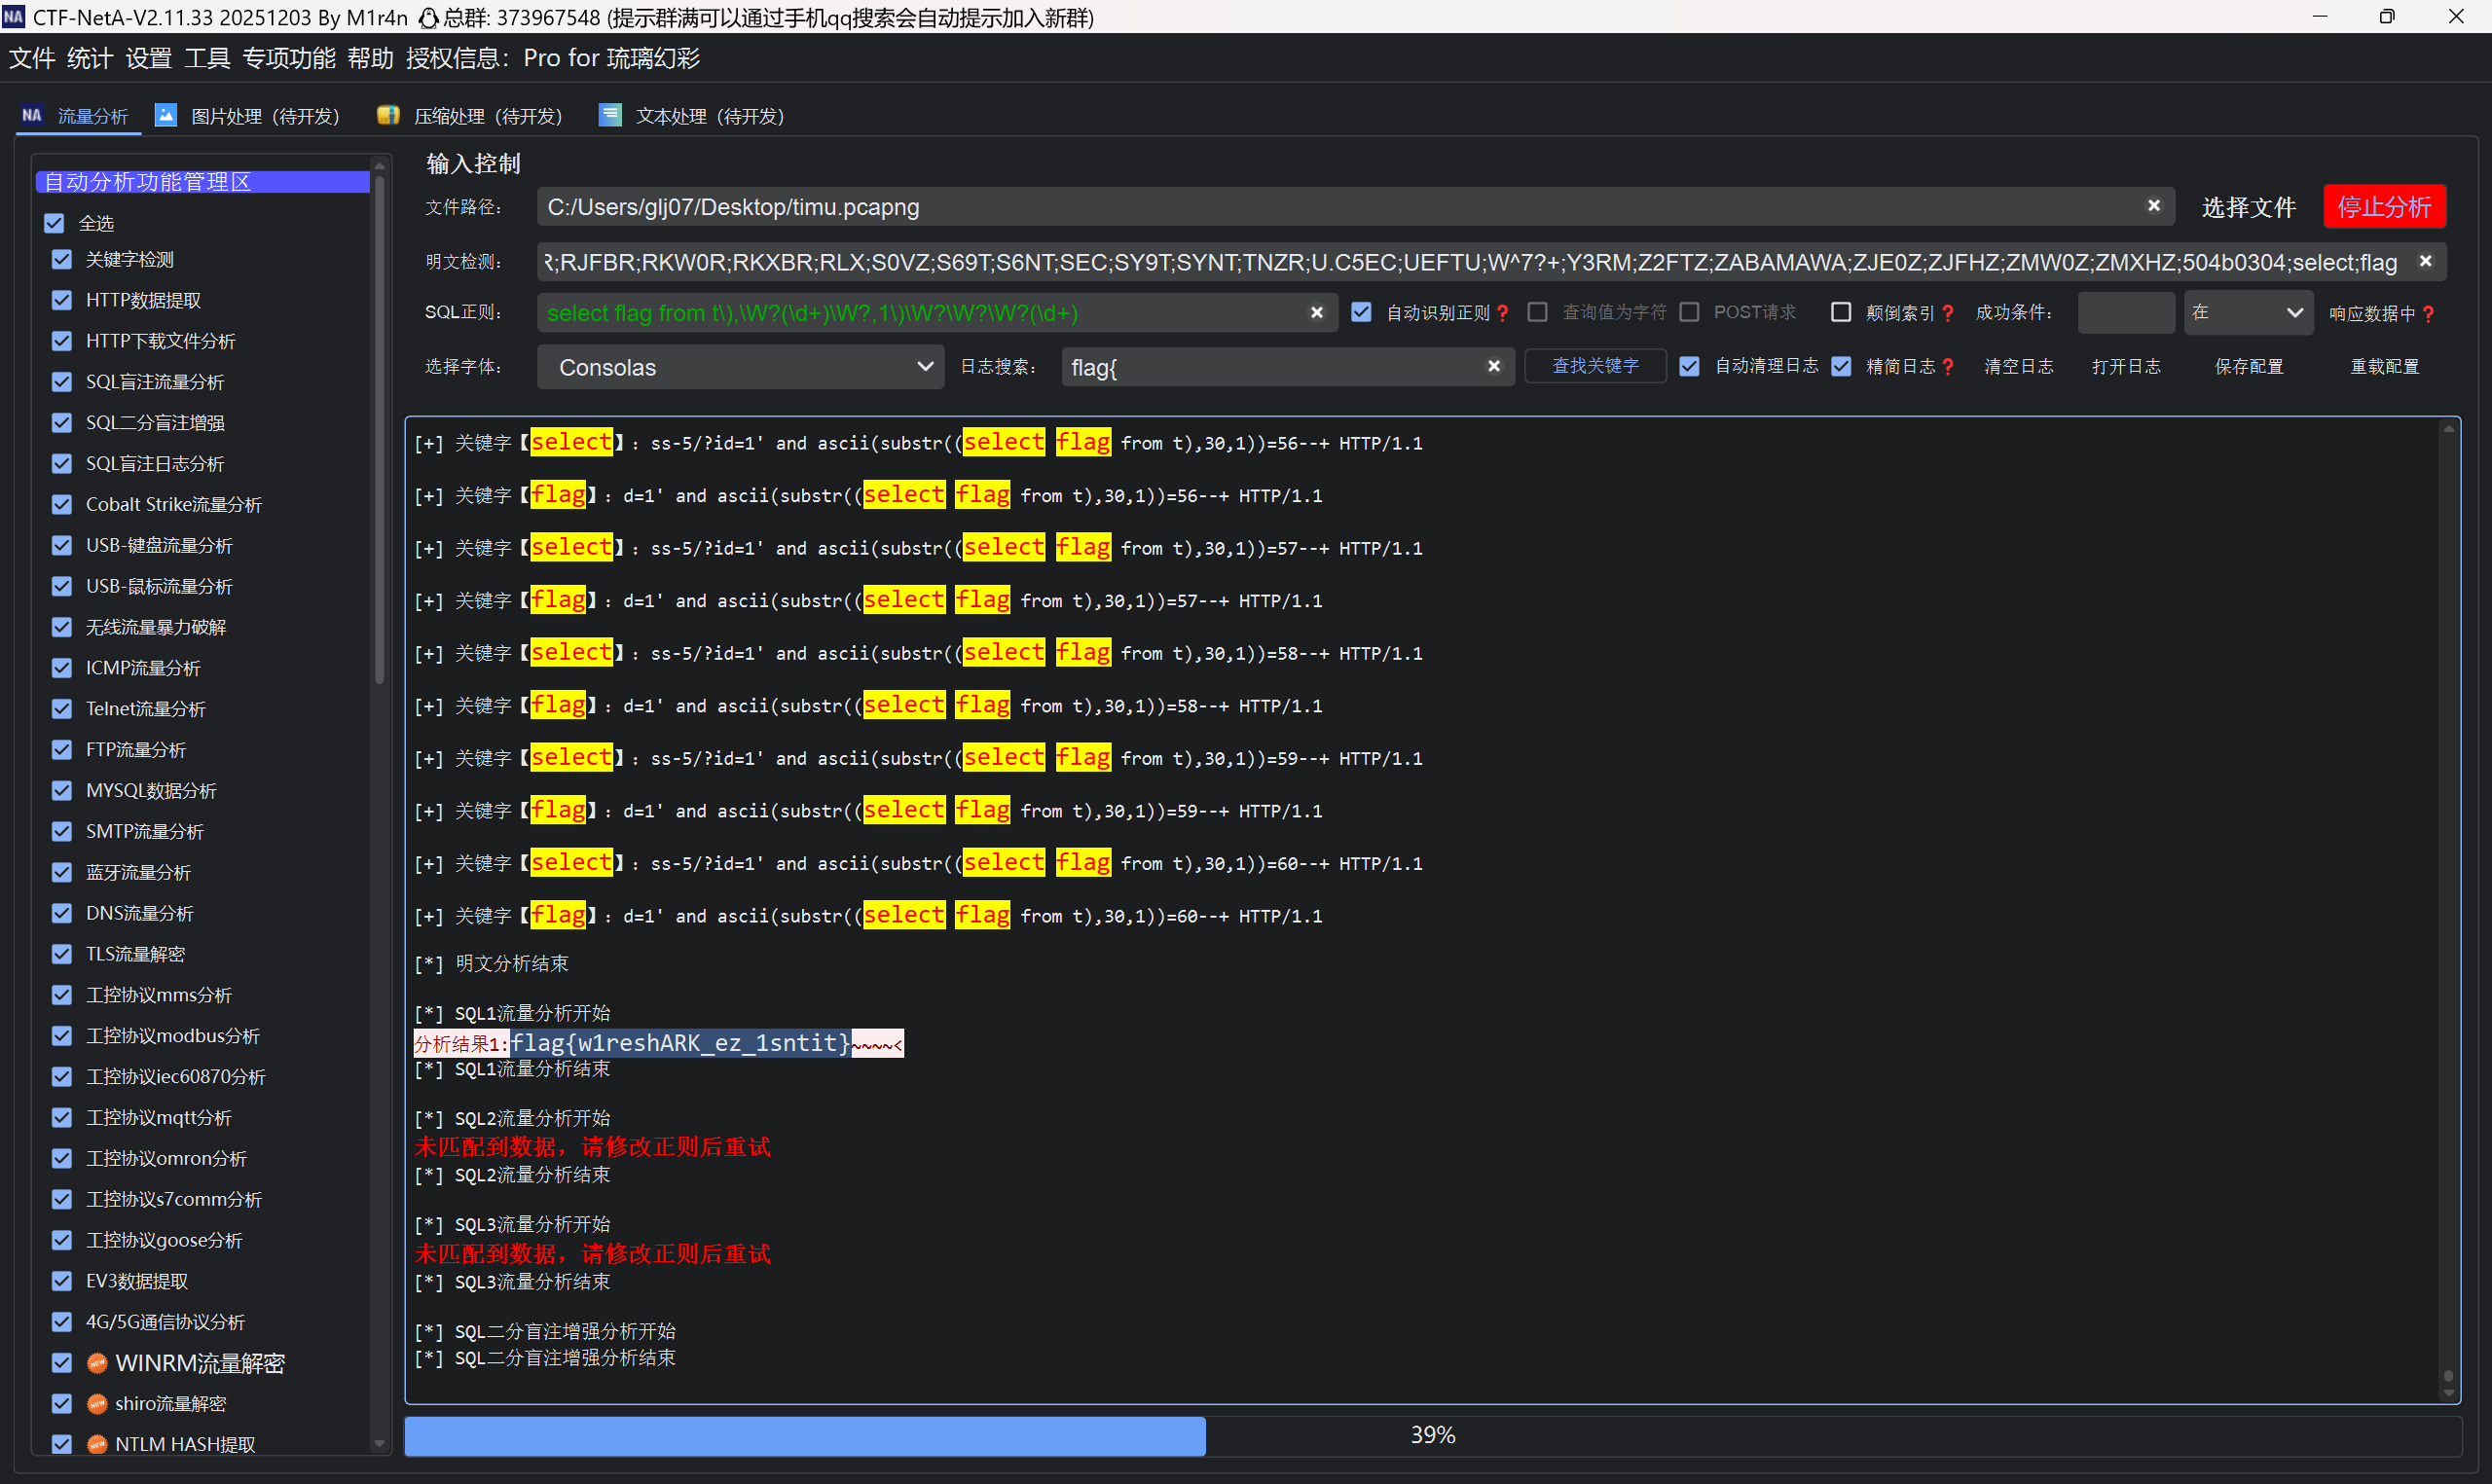The image size is (2492, 1484).
Task: Clear the log search box X icon
Action: pos(1493,366)
